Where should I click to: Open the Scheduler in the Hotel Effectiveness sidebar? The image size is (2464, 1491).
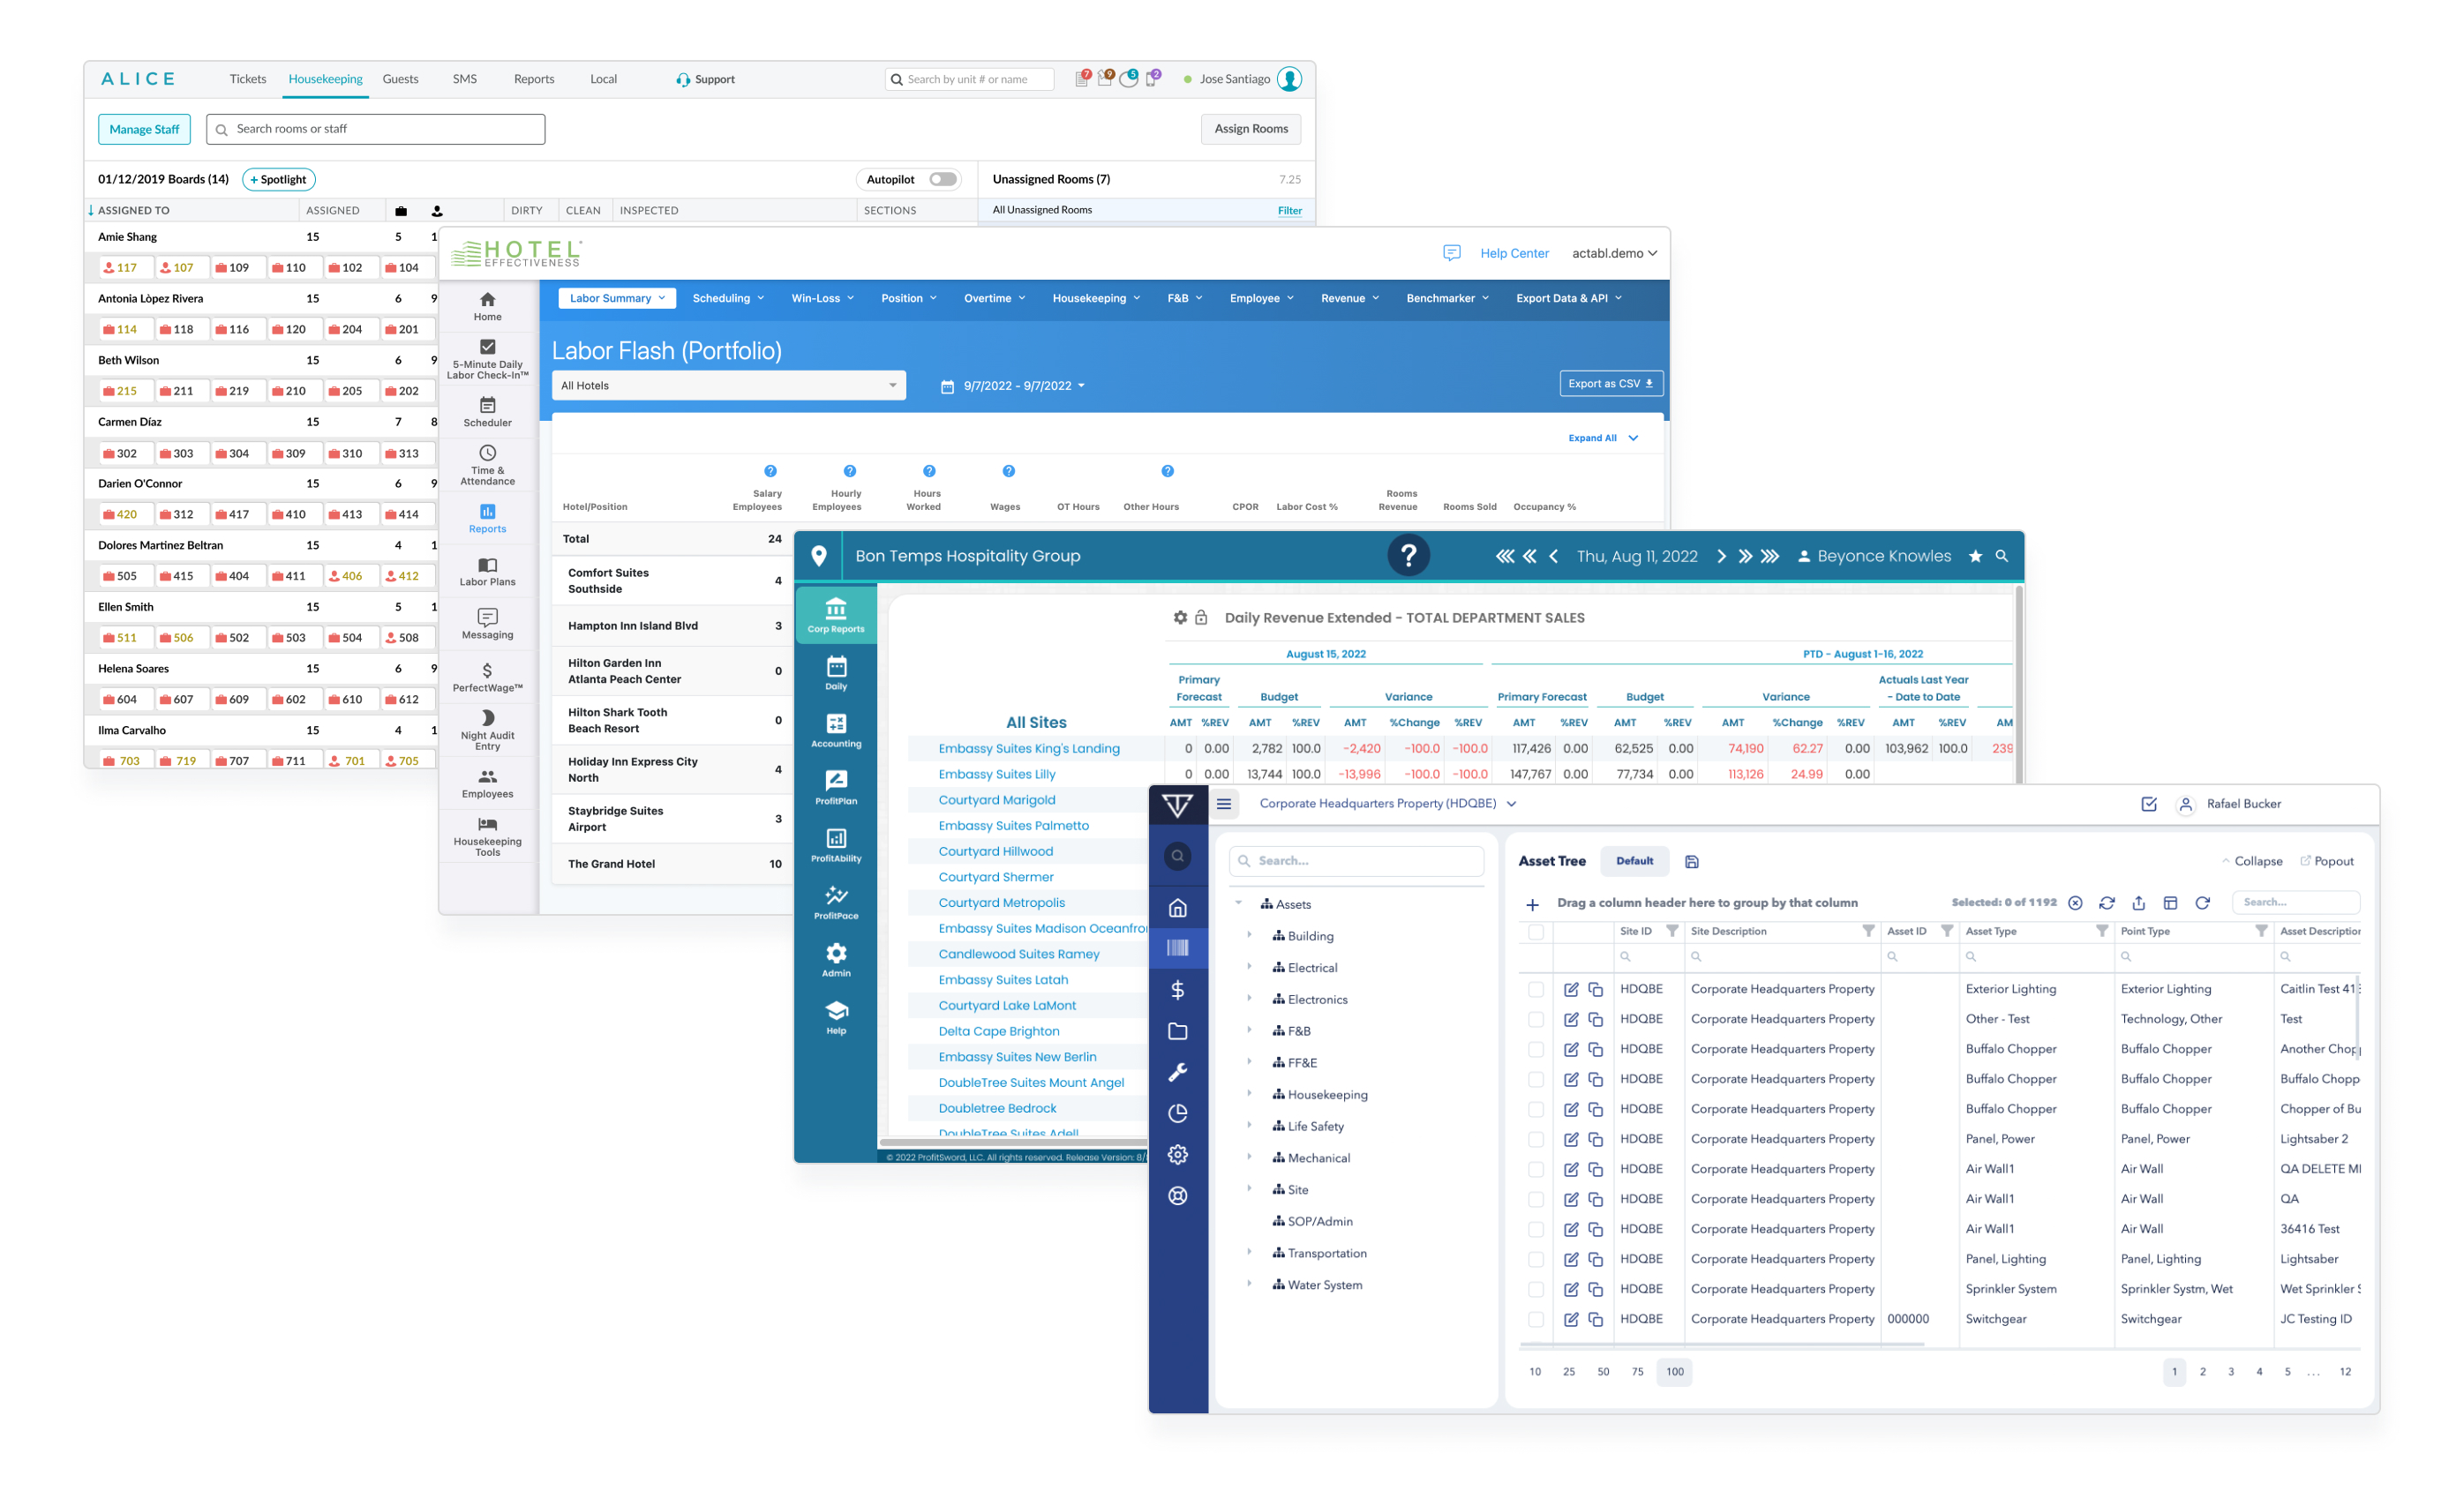coord(487,412)
